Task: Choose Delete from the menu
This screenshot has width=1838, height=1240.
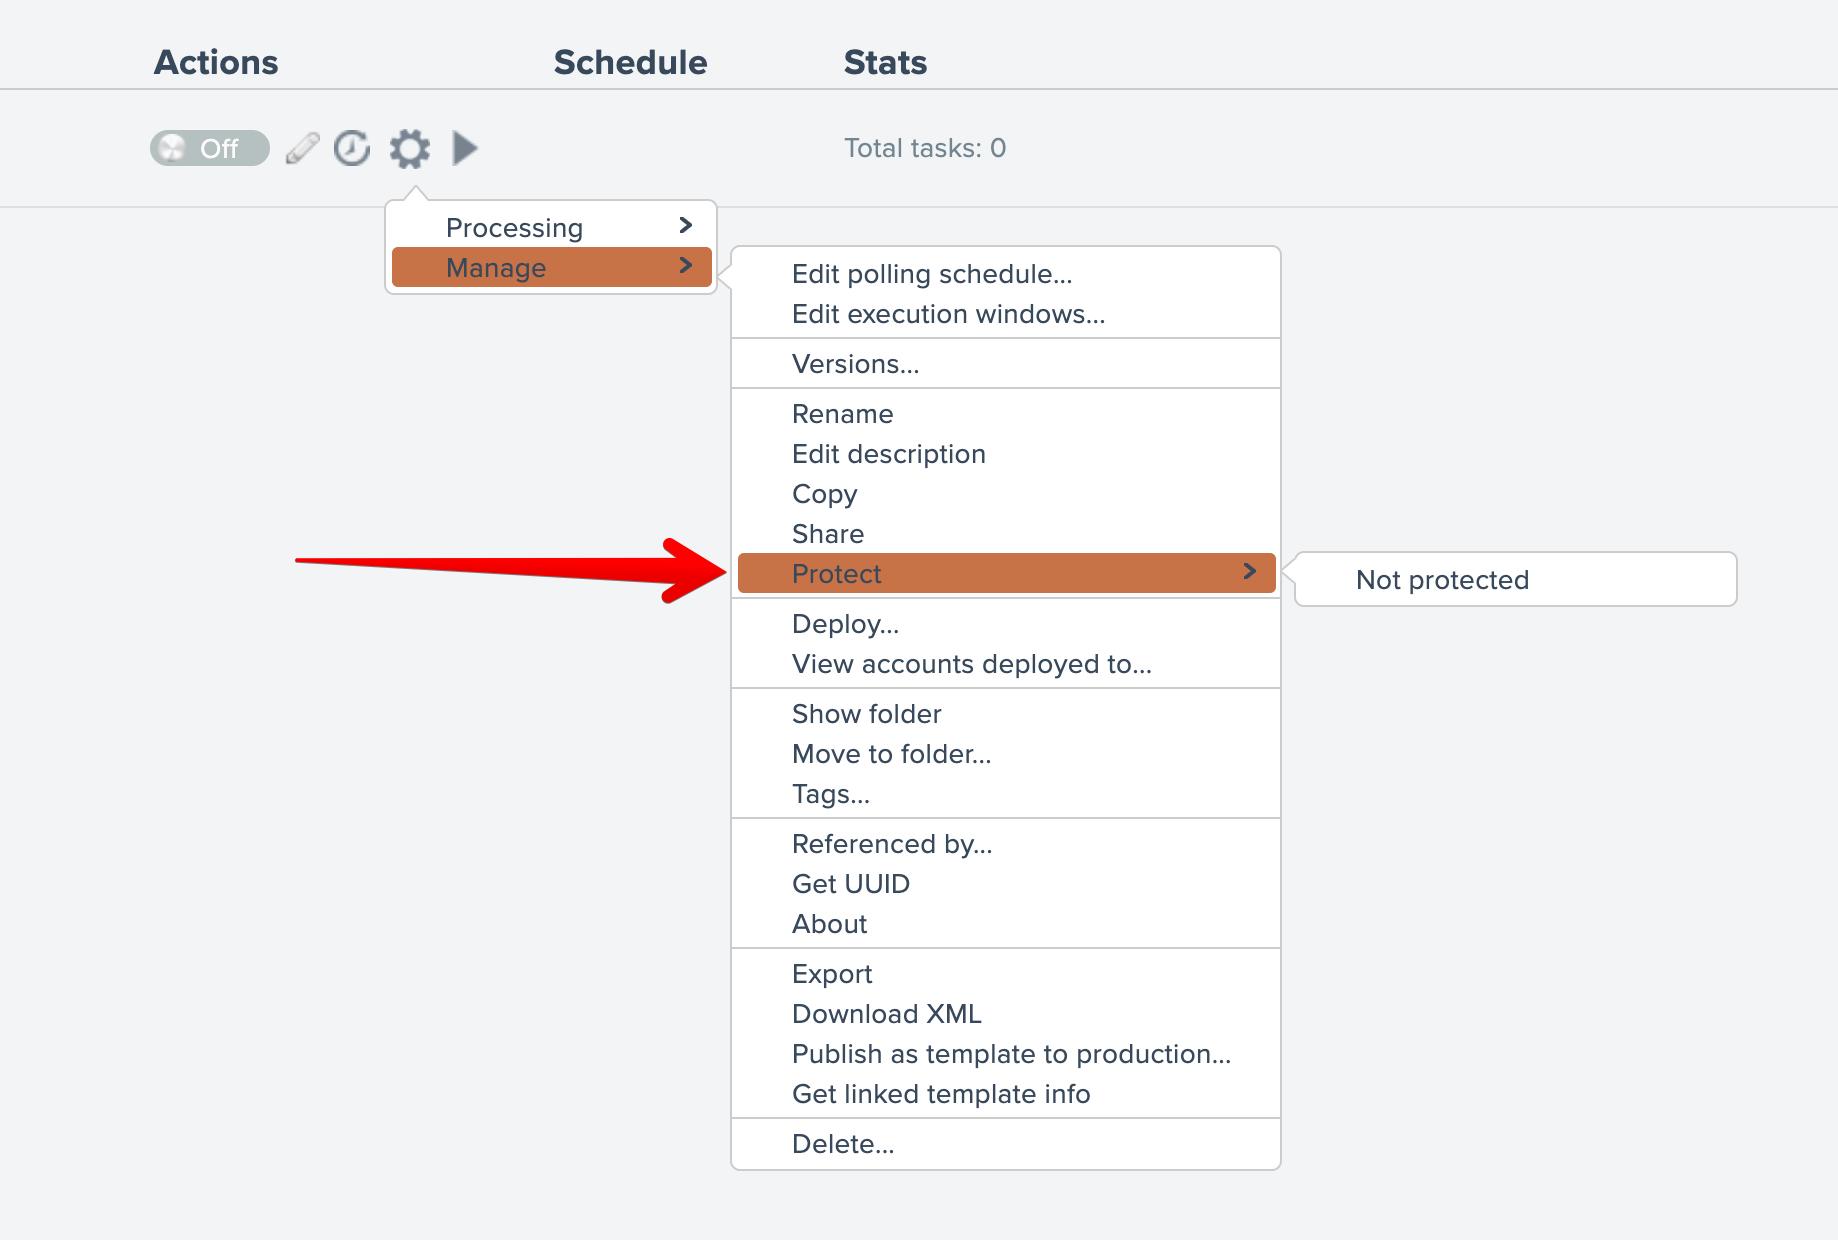Action: click(x=843, y=1144)
